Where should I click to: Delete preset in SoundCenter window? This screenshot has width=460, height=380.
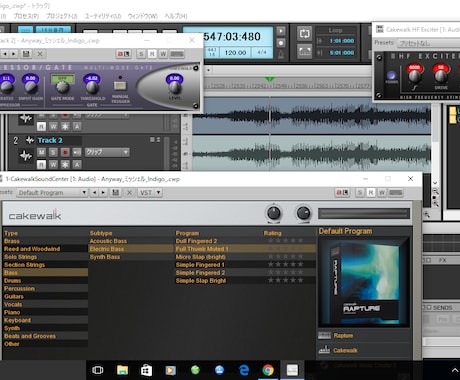click(129, 193)
